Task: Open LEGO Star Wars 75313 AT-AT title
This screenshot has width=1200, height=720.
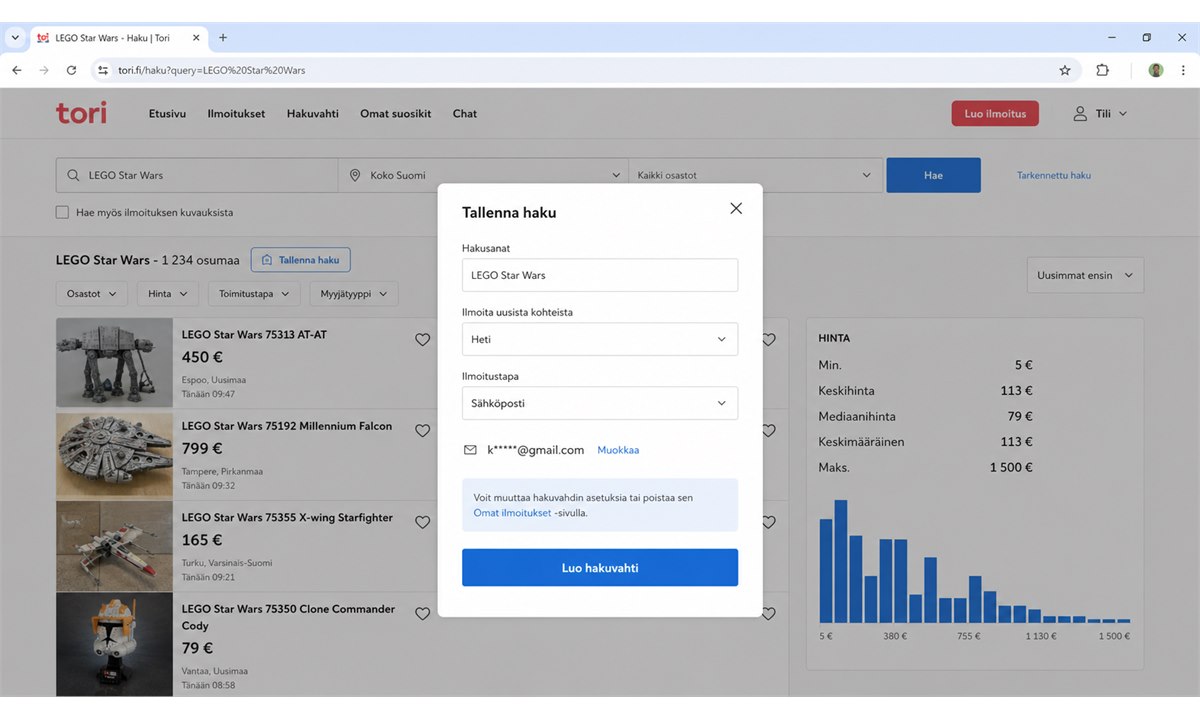Action: pos(254,335)
